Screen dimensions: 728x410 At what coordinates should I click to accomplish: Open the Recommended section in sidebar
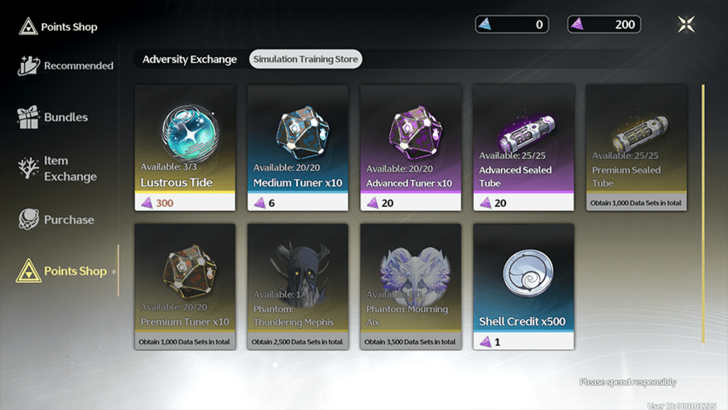tap(65, 65)
